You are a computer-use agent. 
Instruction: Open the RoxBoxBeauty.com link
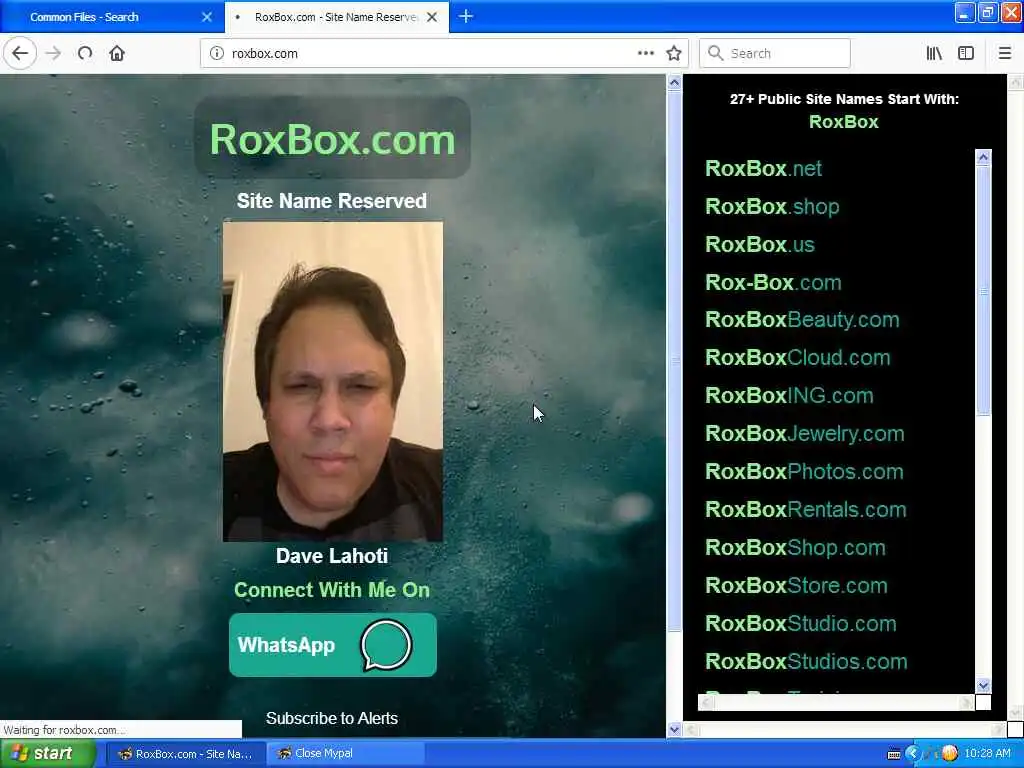(803, 319)
